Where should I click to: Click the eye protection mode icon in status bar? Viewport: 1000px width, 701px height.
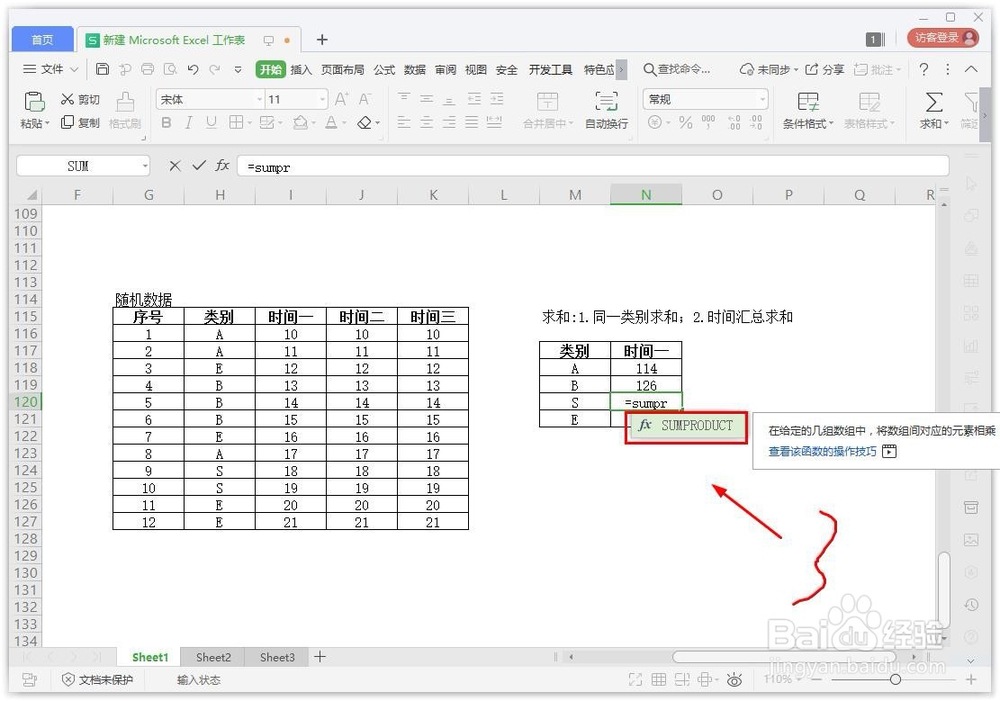coord(734,680)
